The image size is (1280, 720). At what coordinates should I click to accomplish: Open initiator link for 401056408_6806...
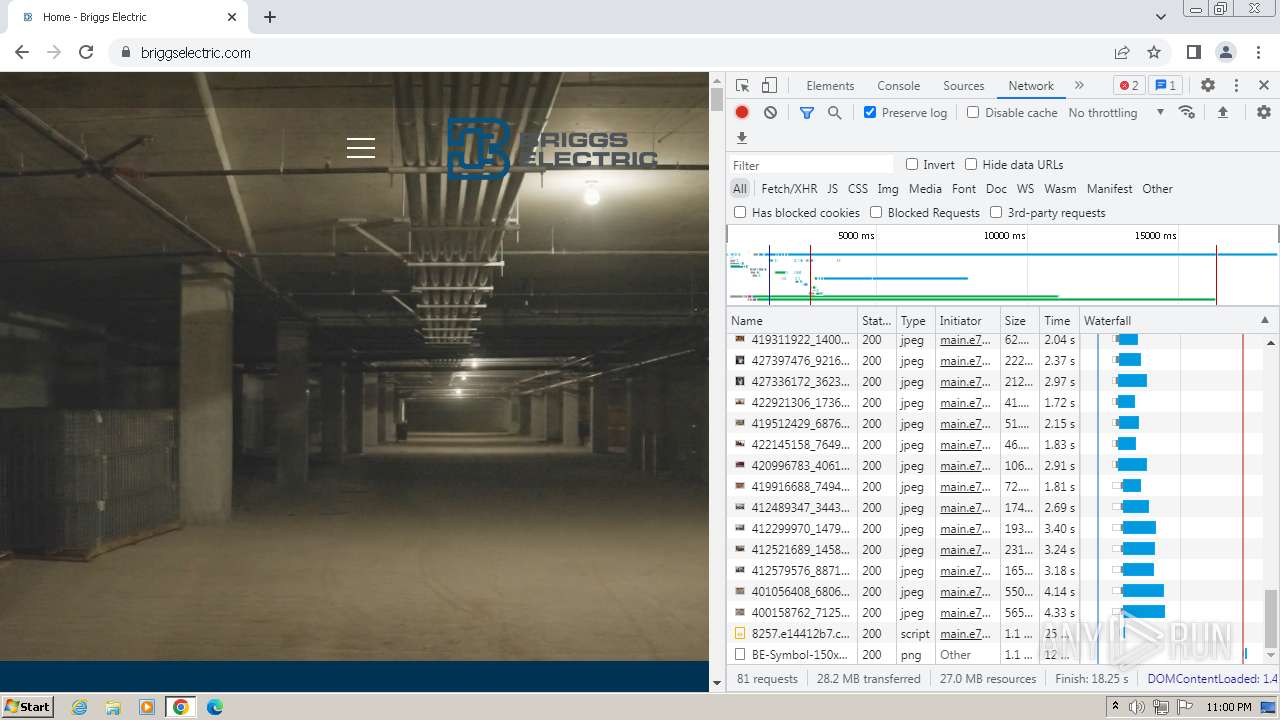965,591
